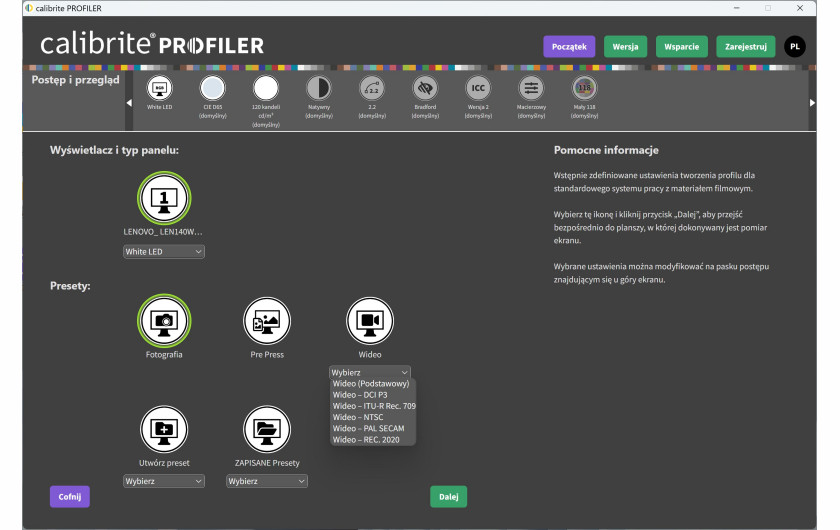Viewport: 840px width, 530px height.
Task: Open the 120 kandeli luminance step icon
Action: pyautogui.click(x=266, y=88)
